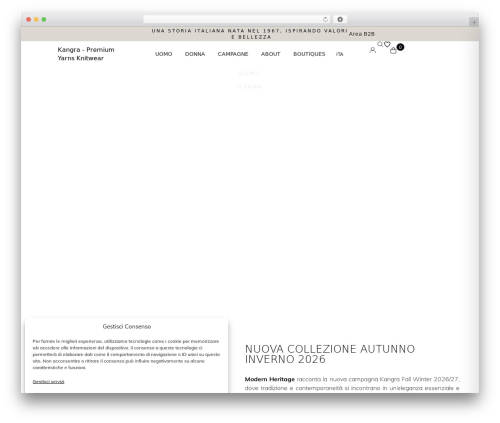
Task: Open the ABOUT menu item
Action: pos(270,54)
